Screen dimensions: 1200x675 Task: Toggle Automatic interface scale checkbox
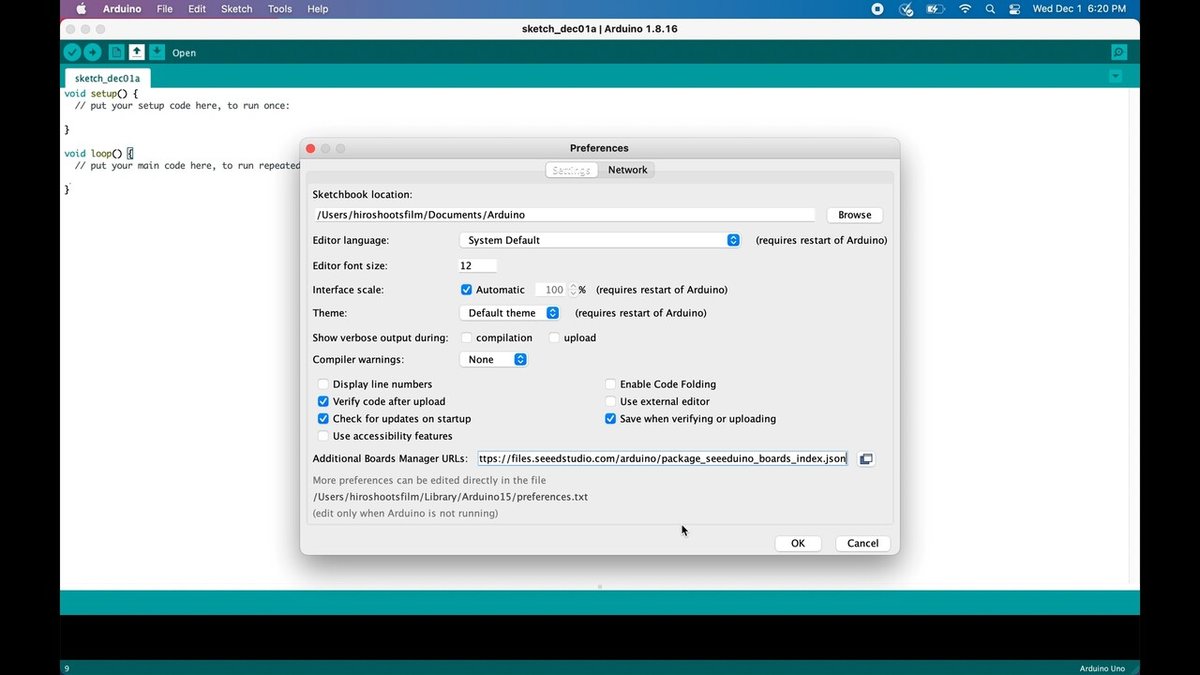[466, 290]
